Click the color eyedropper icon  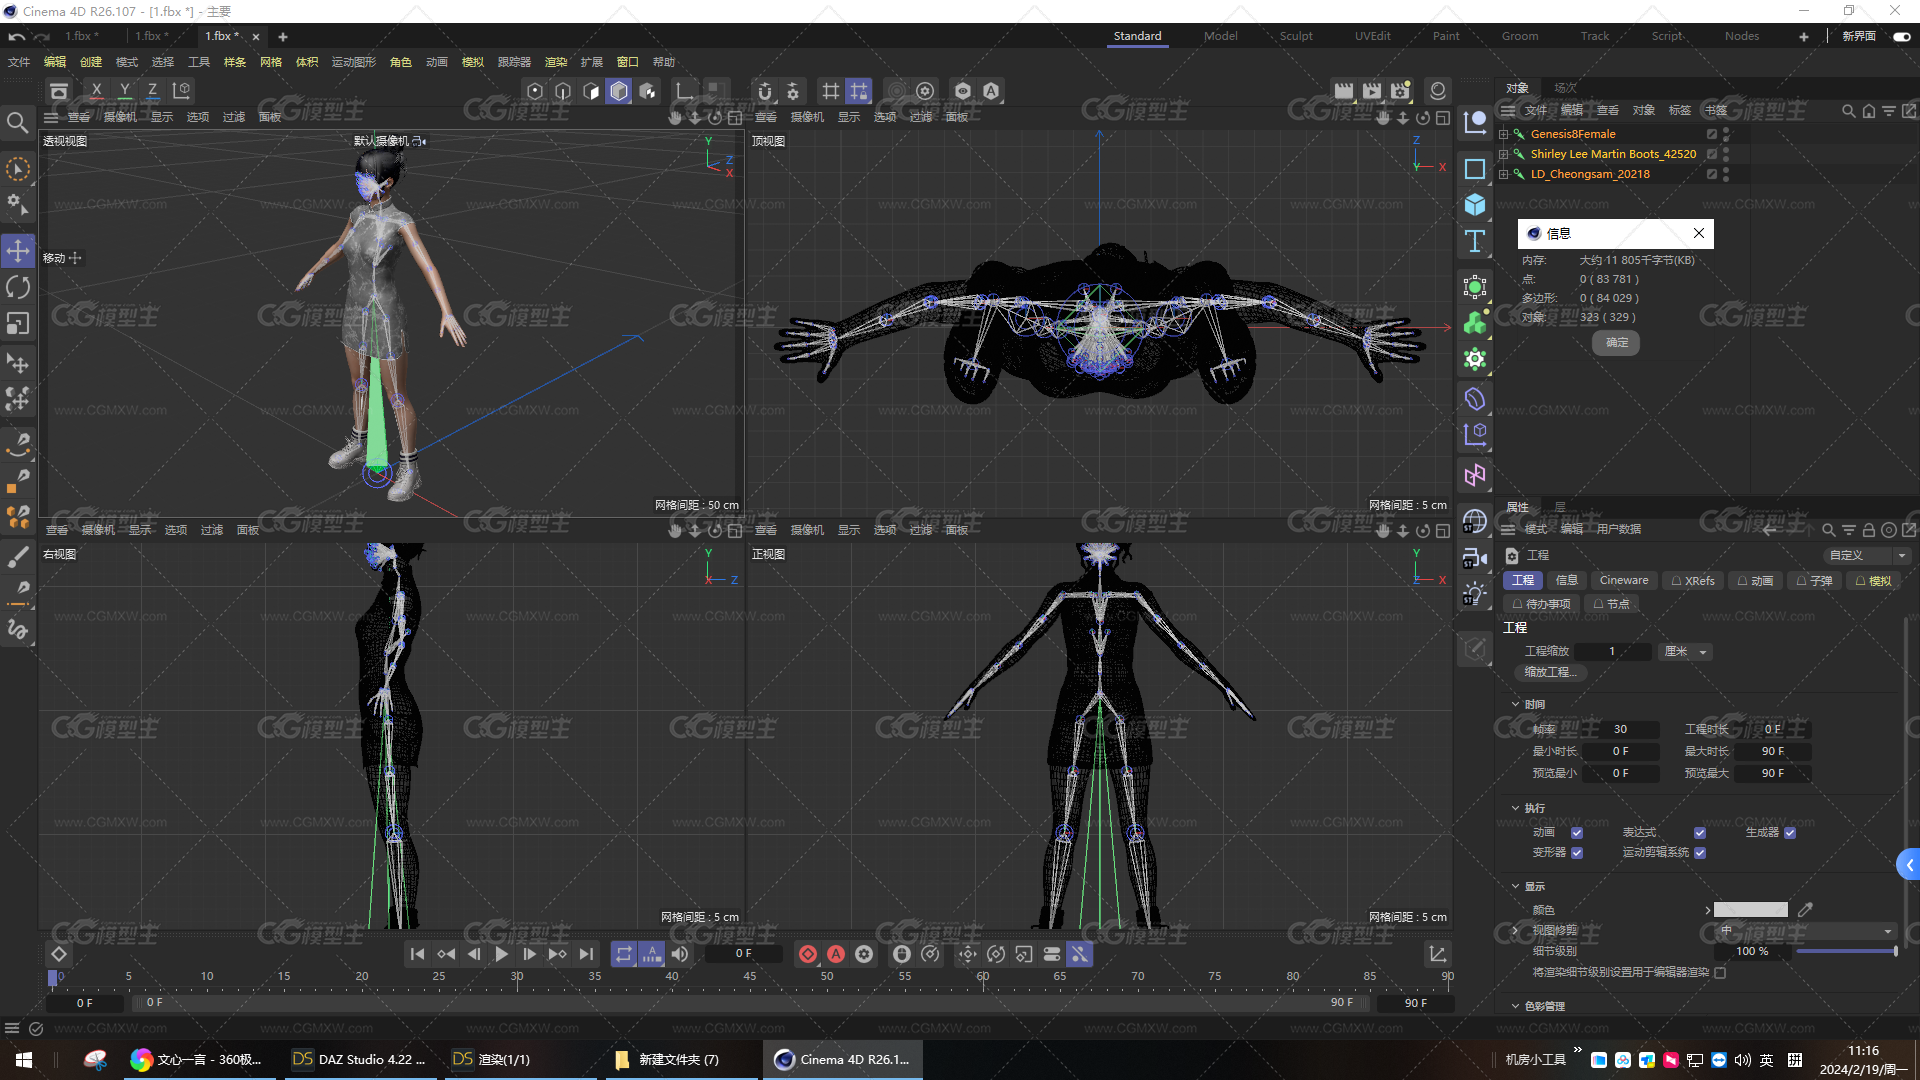[1805, 910]
